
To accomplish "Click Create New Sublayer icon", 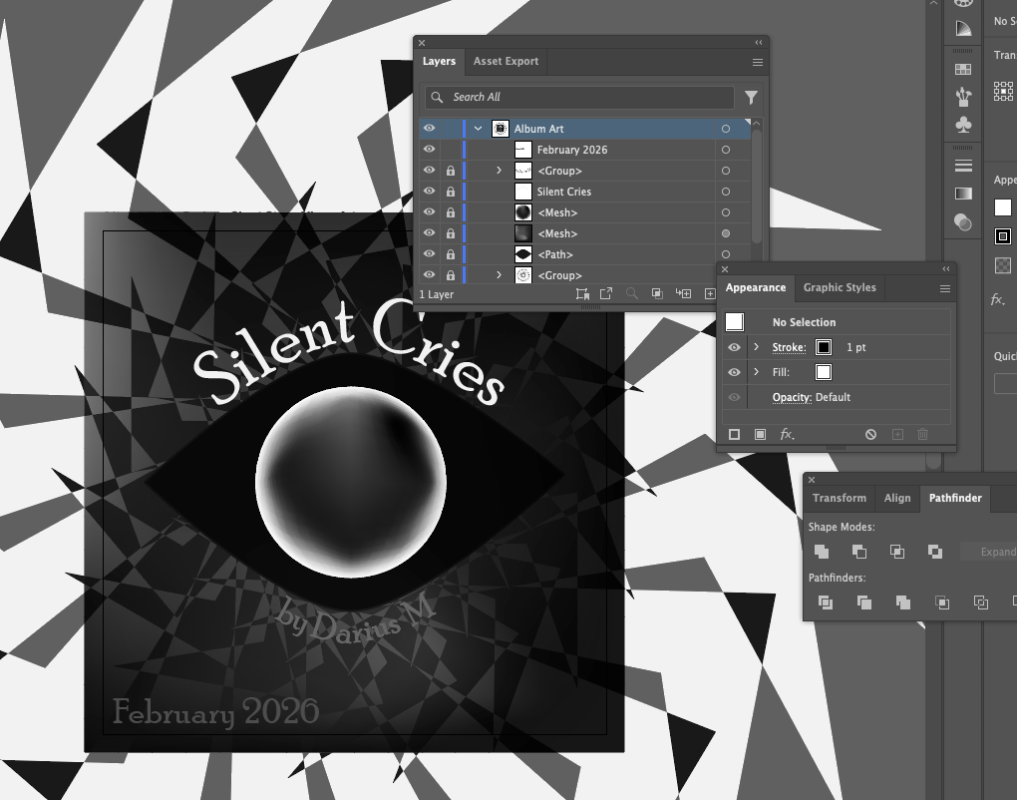I will 683,294.
